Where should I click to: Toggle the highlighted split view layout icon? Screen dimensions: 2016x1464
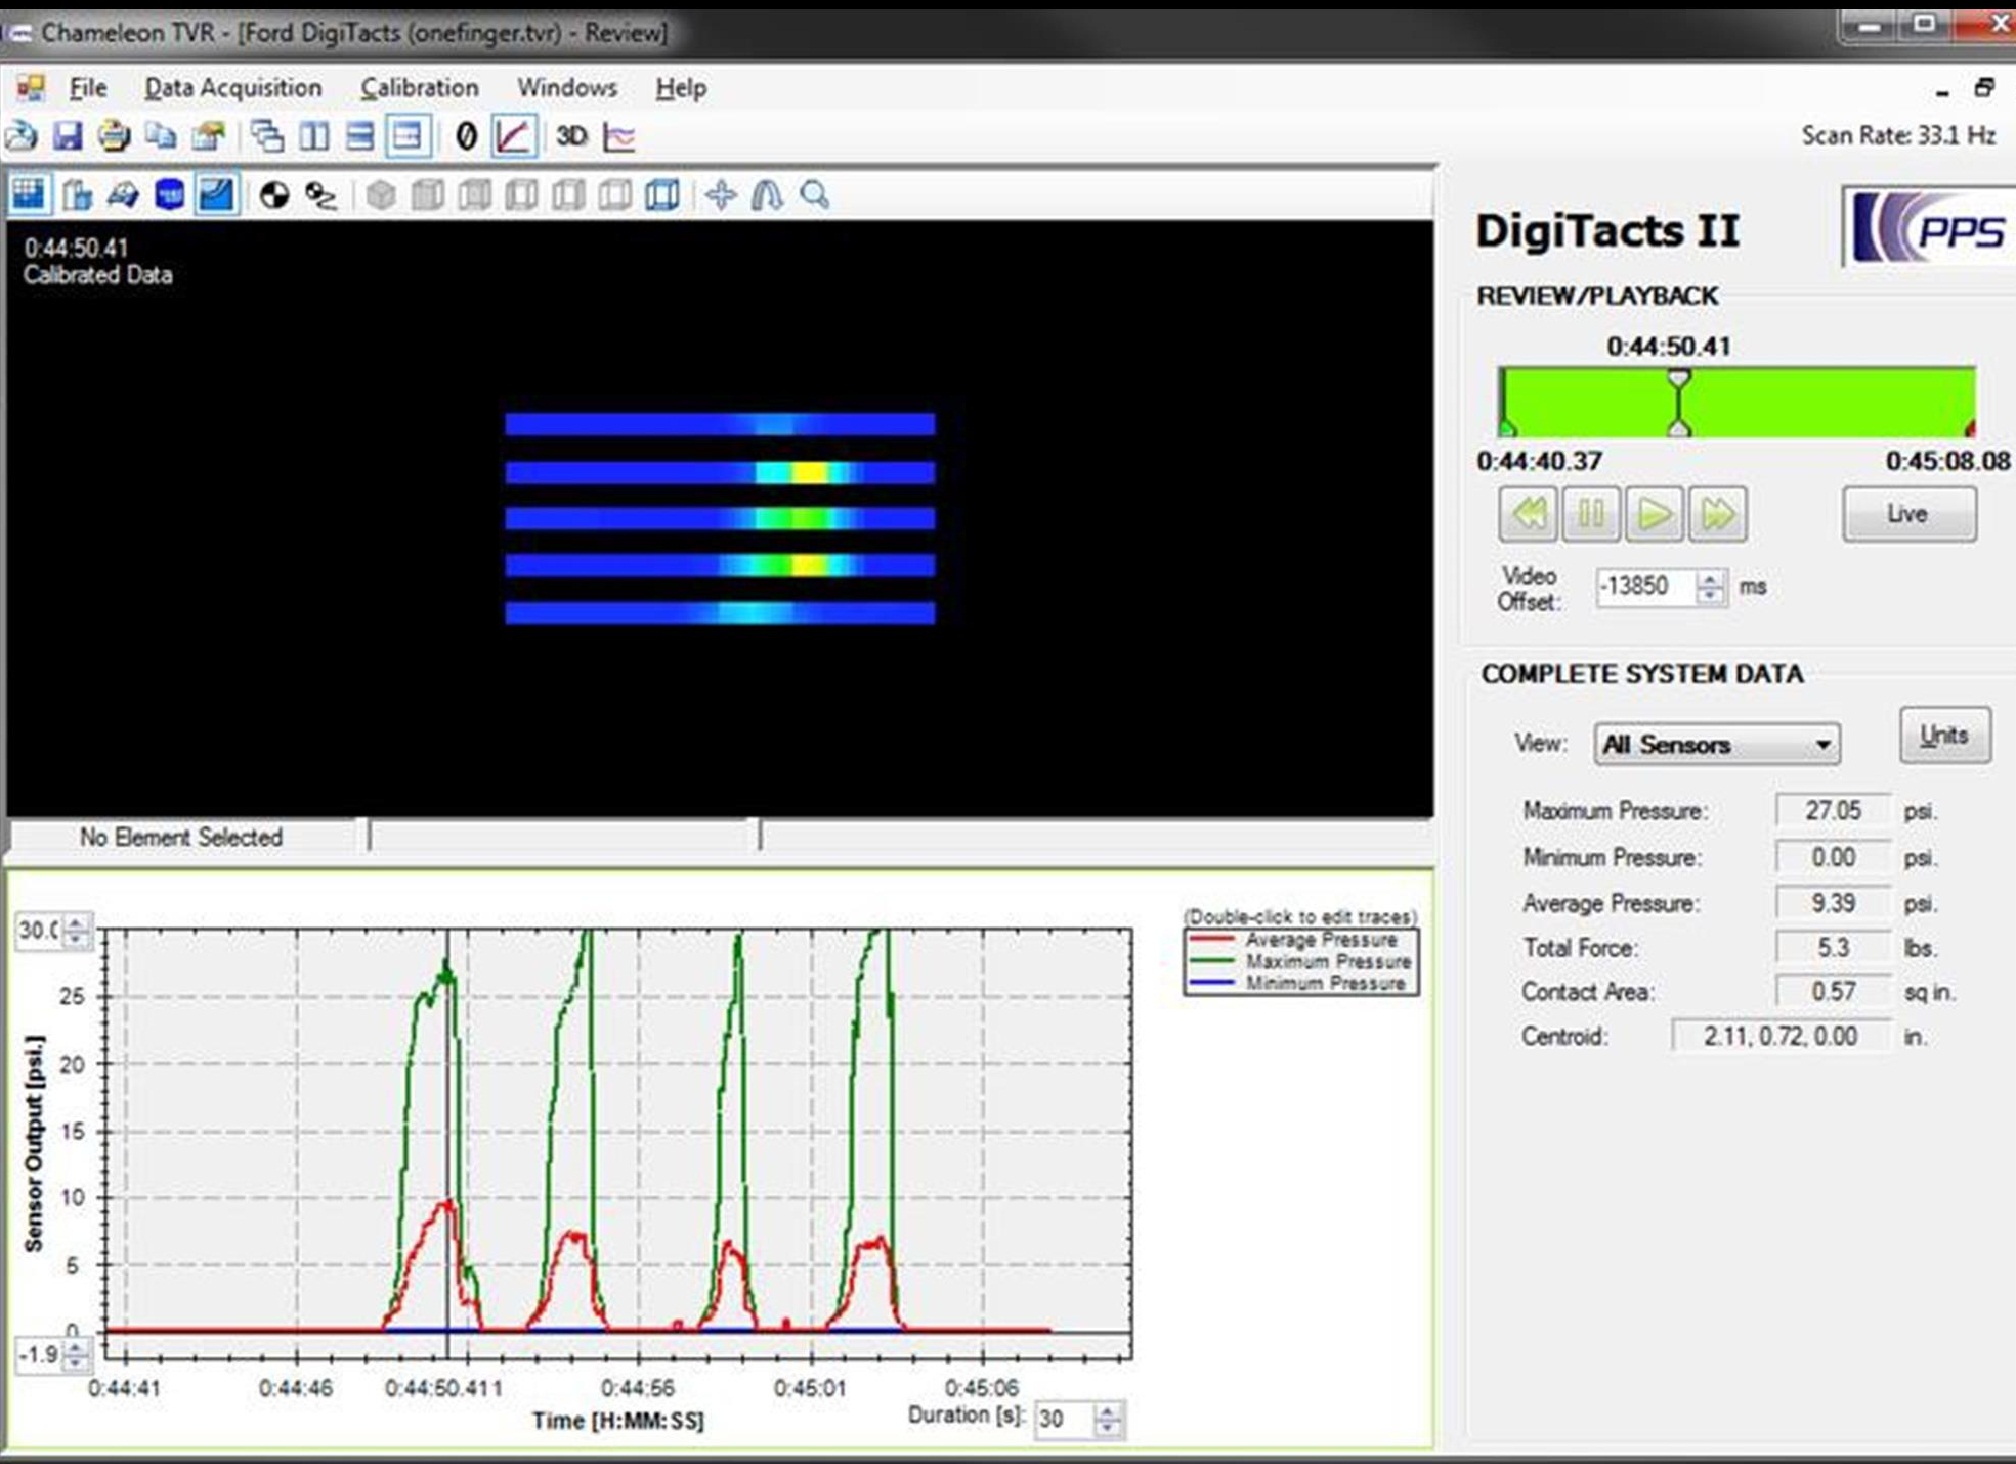coord(408,136)
